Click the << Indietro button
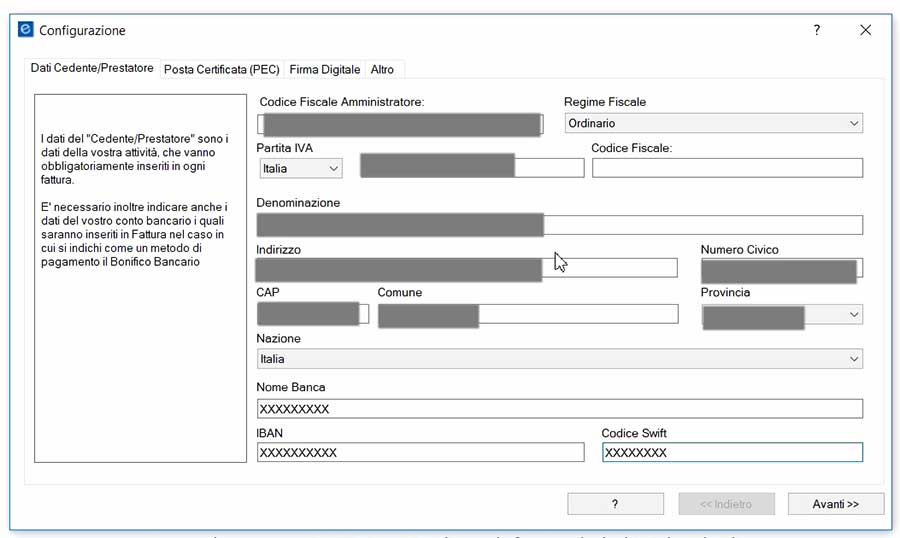Screen dimensions: 900x538 tap(726, 504)
